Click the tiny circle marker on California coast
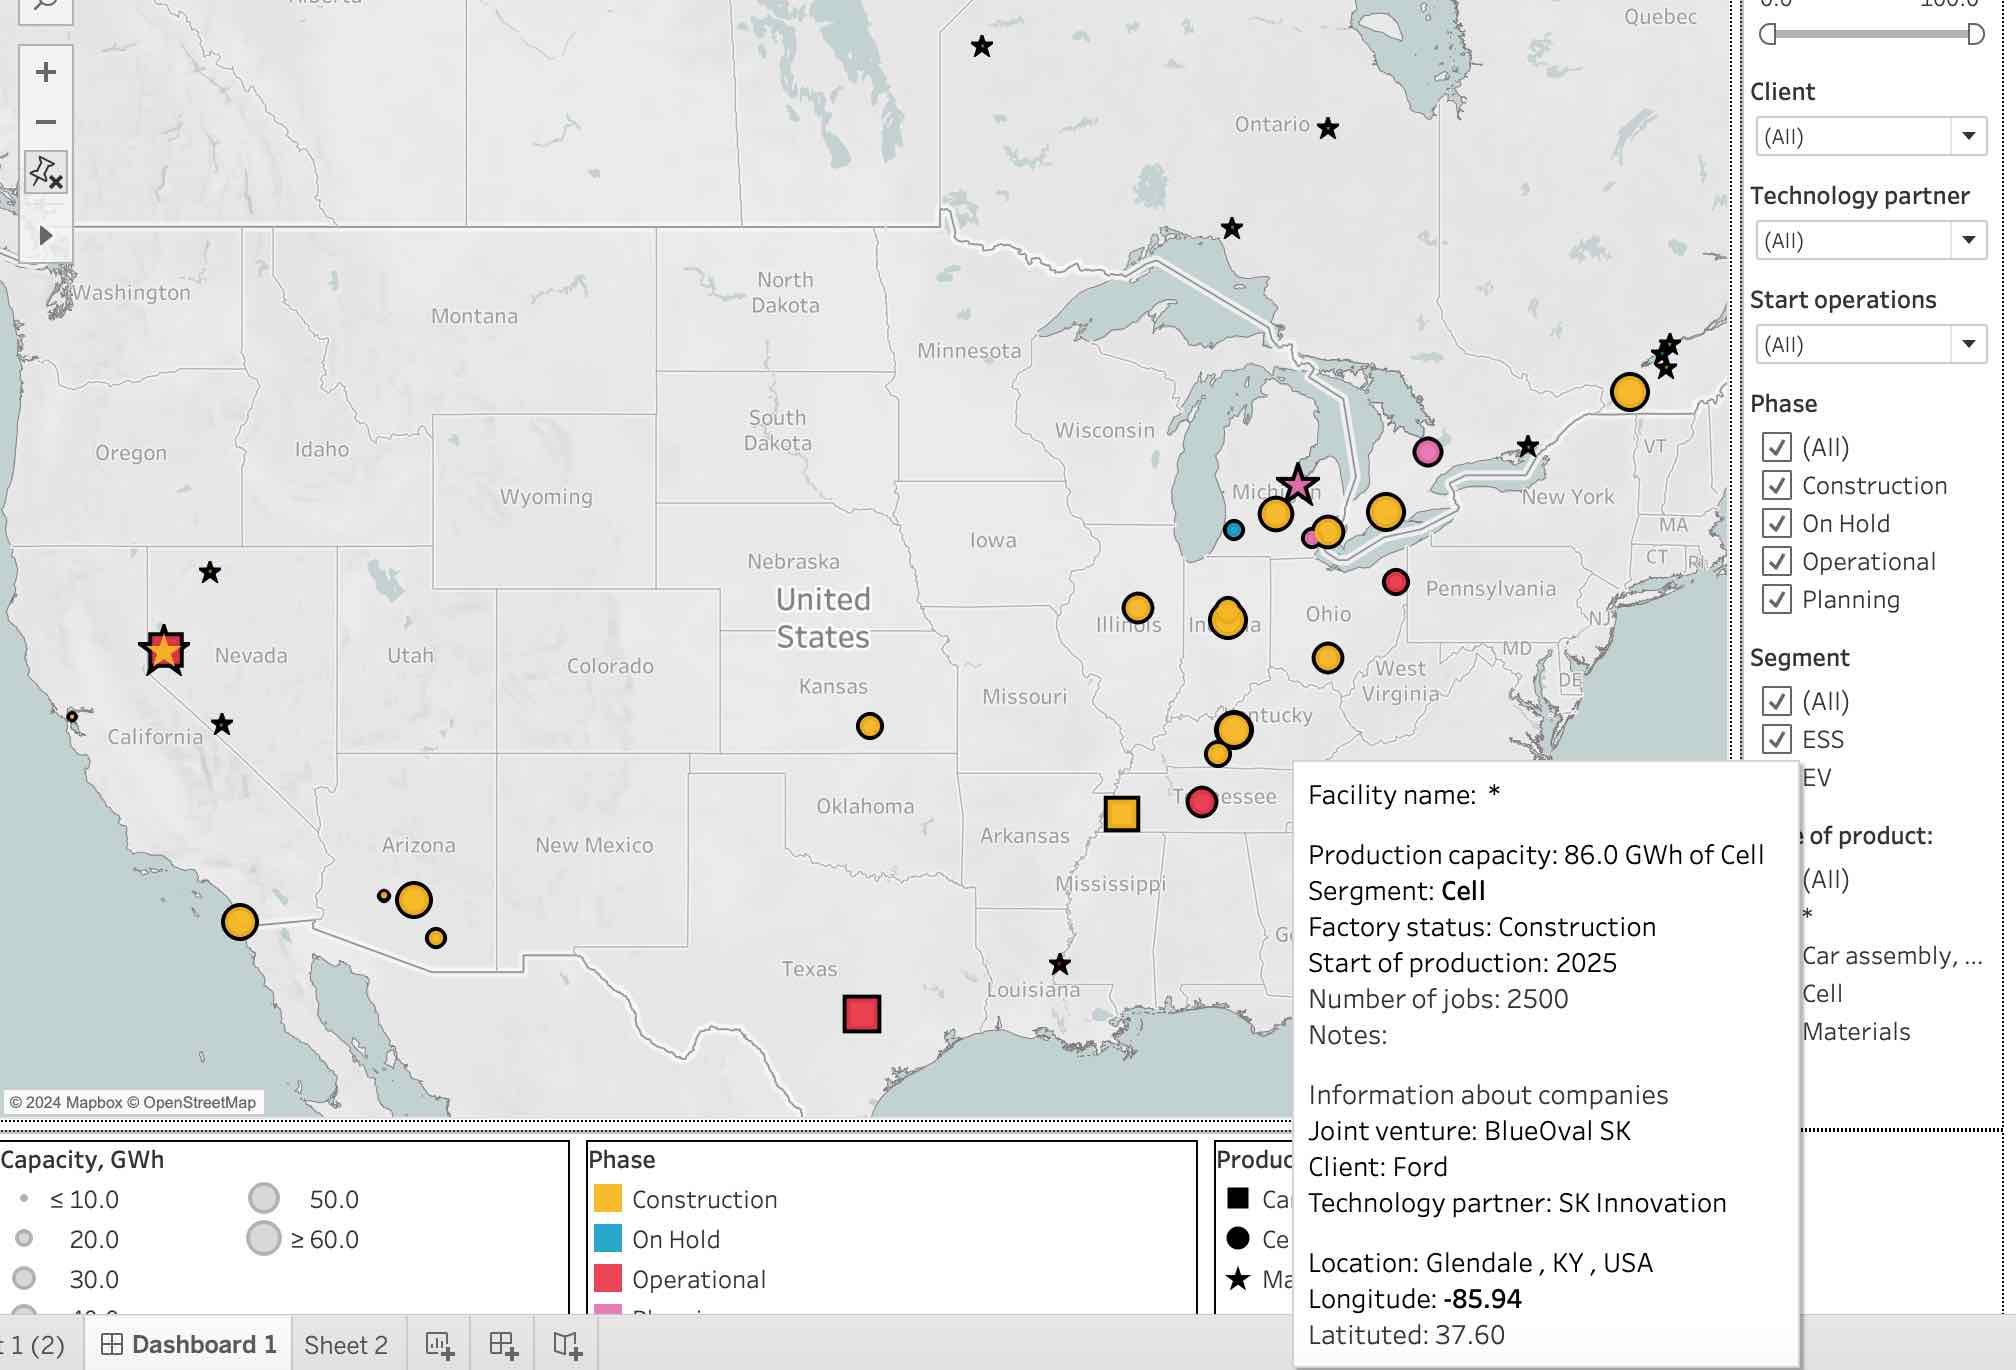This screenshot has width=2016, height=1370. point(72,716)
